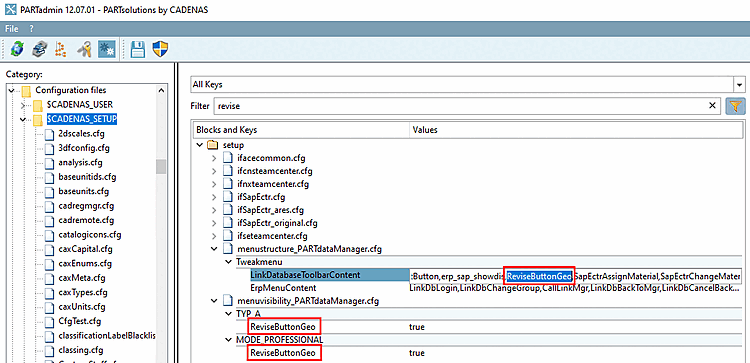The image size is (750, 363).
Task: Apply filter using the funnel icon
Action: coord(736,106)
